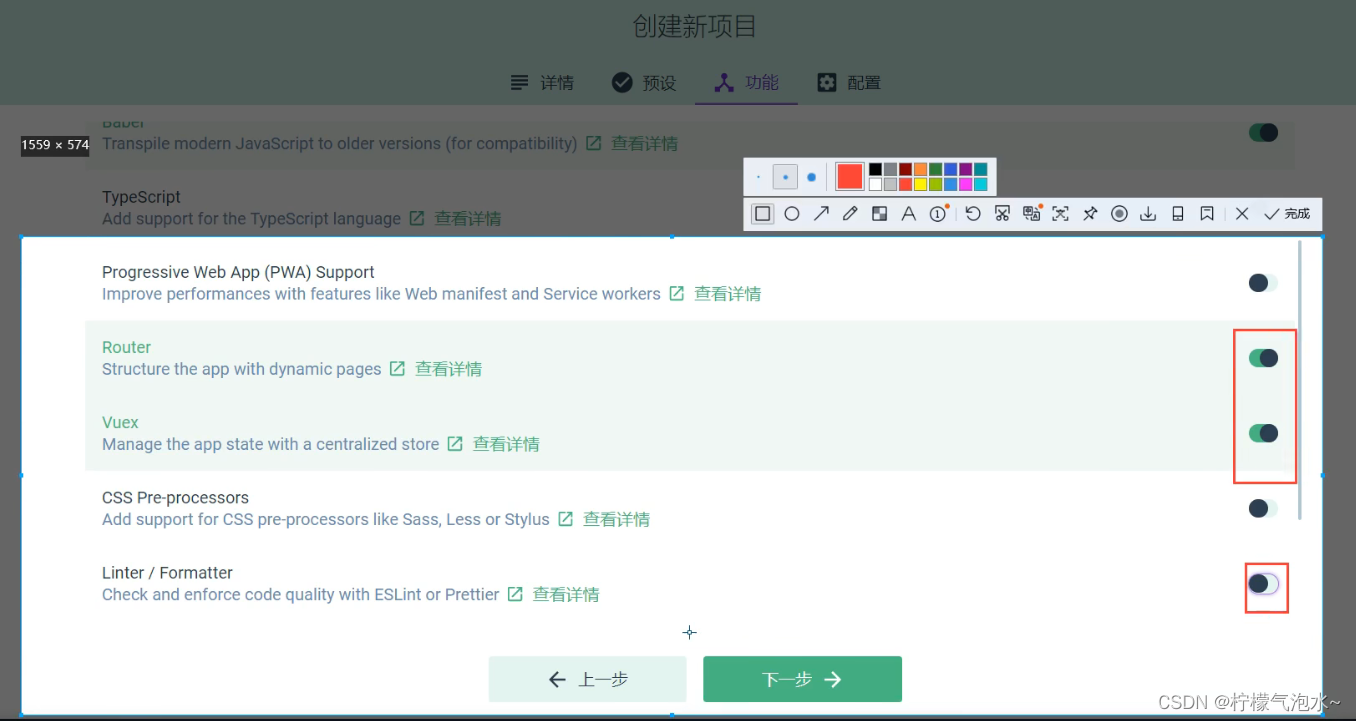The image size is (1356, 721).
Task: Open 查看详情 link for TypeScript
Action: pos(468,218)
